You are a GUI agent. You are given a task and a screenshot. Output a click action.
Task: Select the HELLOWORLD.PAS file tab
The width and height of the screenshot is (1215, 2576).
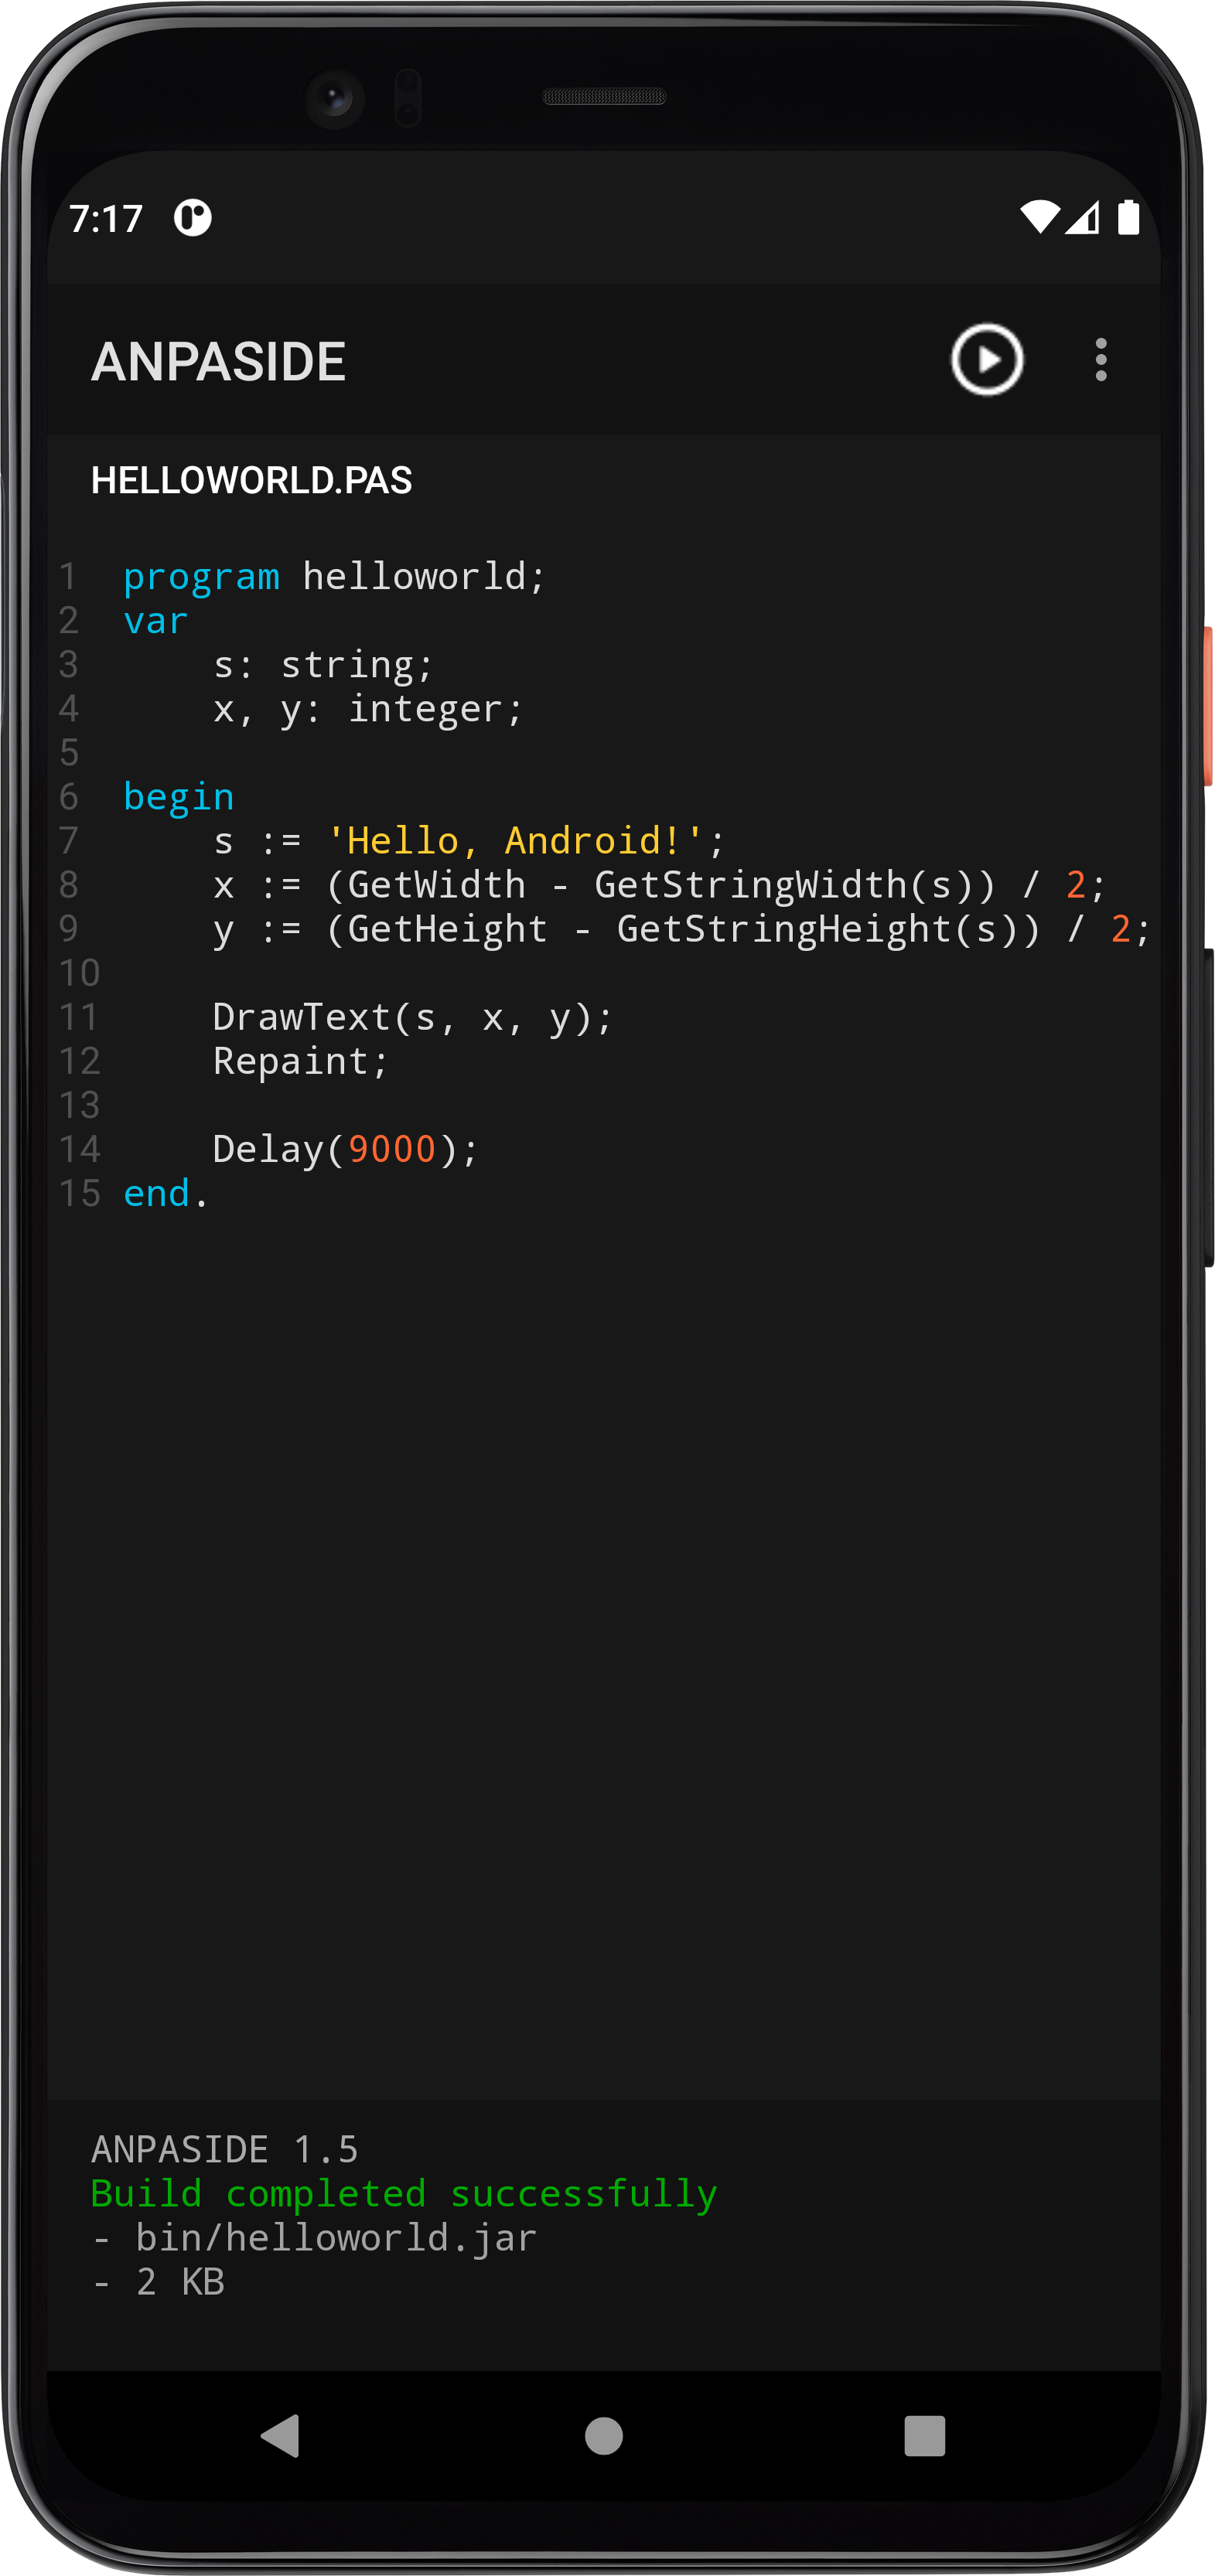[251, 481]
